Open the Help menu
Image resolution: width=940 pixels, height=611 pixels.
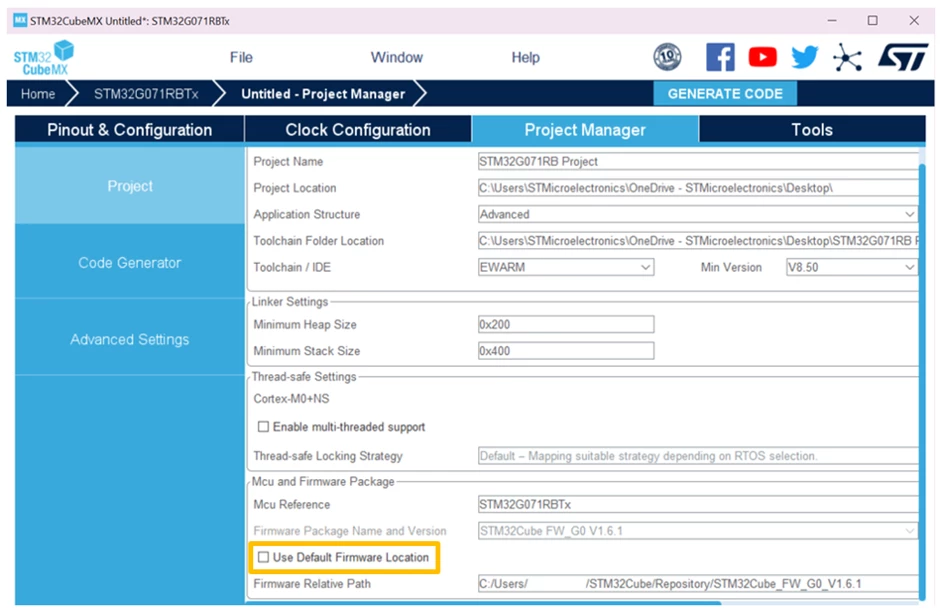point(525,58)
